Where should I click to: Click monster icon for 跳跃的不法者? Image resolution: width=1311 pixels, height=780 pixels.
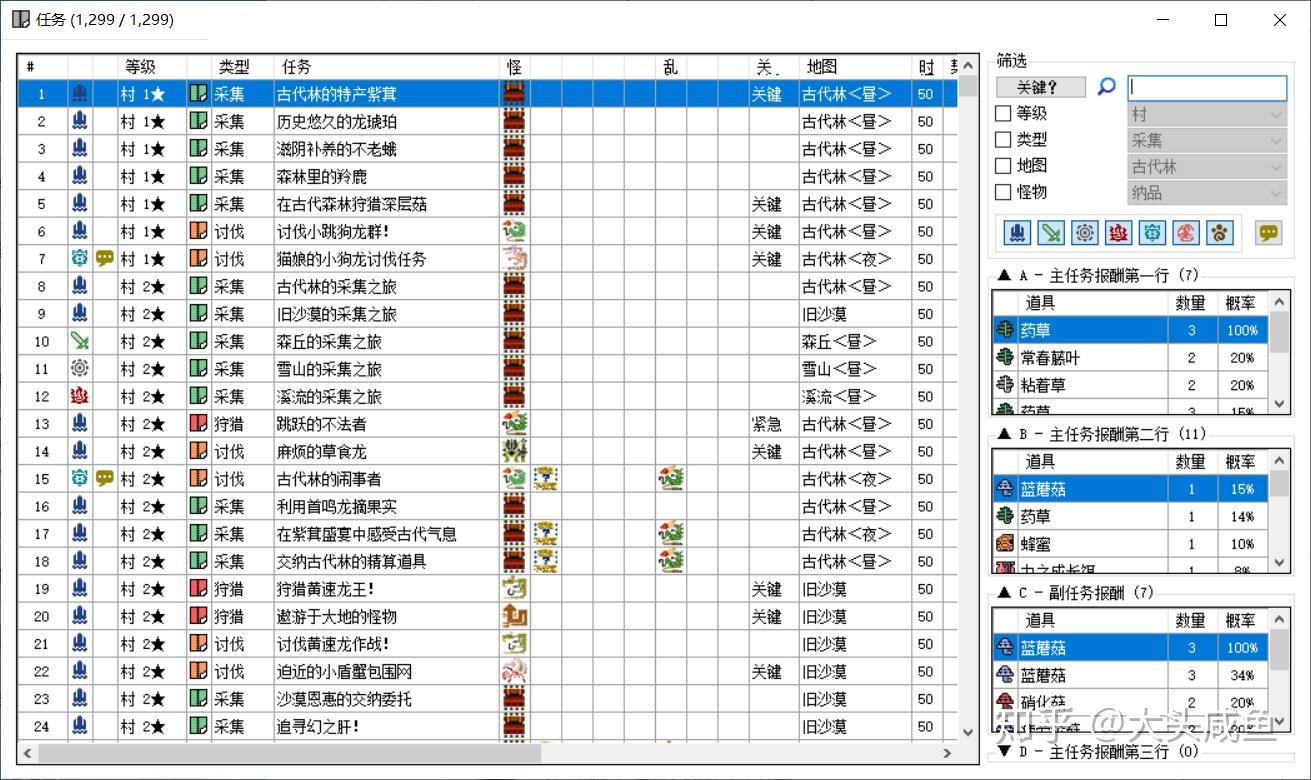(x=514, y=424)
